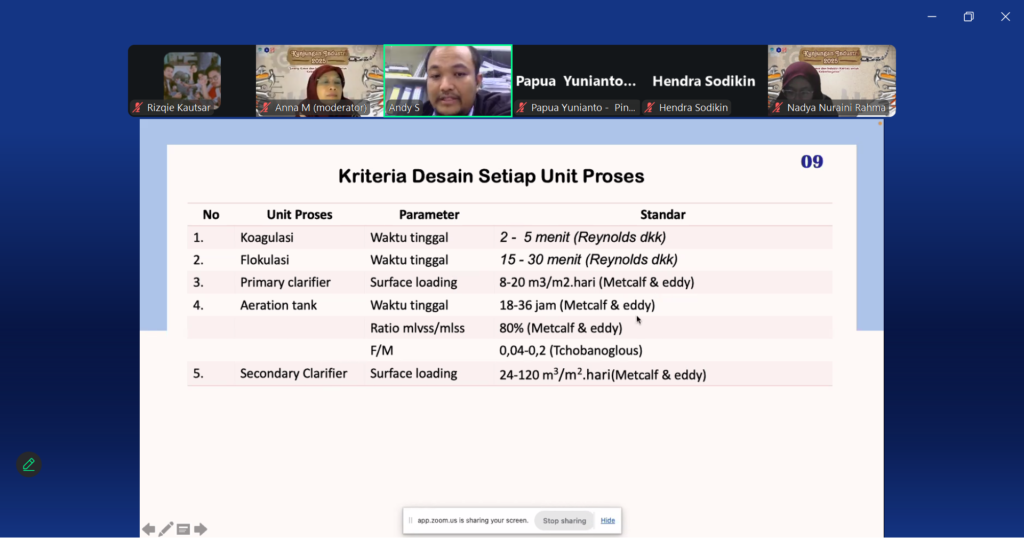Image resolution: width=1024 pixels, height=538 pixels.
Task: Minimize the Zoom meeting window
Action: coord(932,16)
